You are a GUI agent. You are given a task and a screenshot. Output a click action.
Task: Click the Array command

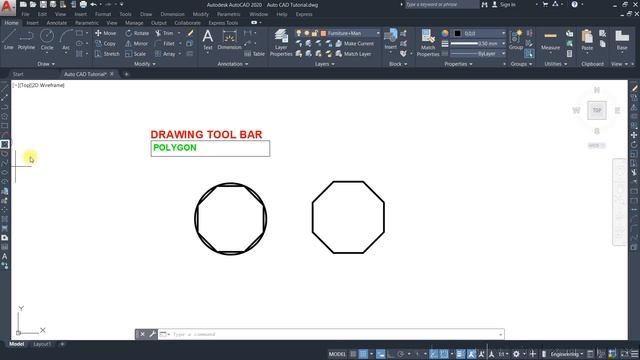tap(165, 54)
